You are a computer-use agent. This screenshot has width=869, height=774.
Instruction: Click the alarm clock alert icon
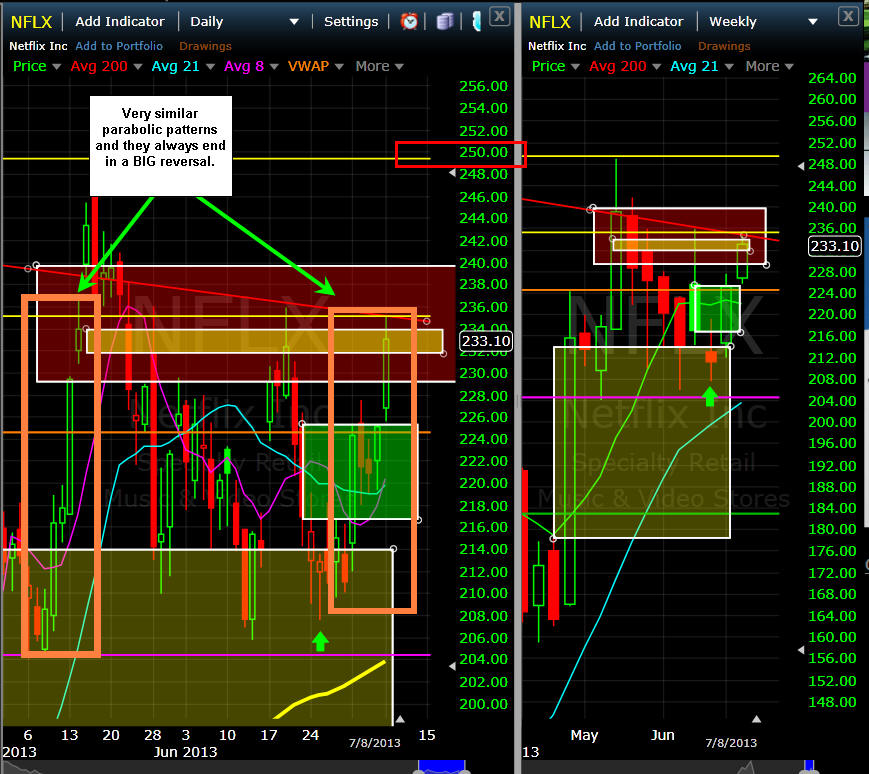(410, 21)
